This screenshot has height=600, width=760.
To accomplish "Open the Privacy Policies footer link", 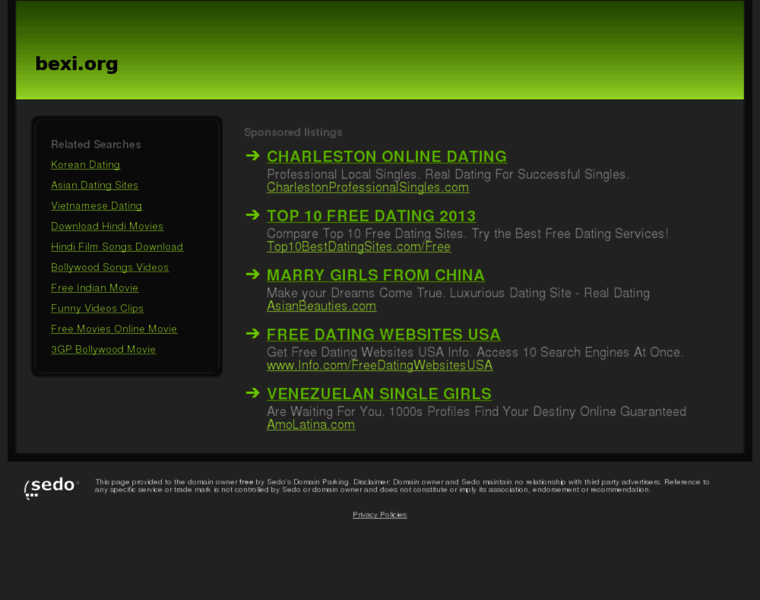I will 380,515.
